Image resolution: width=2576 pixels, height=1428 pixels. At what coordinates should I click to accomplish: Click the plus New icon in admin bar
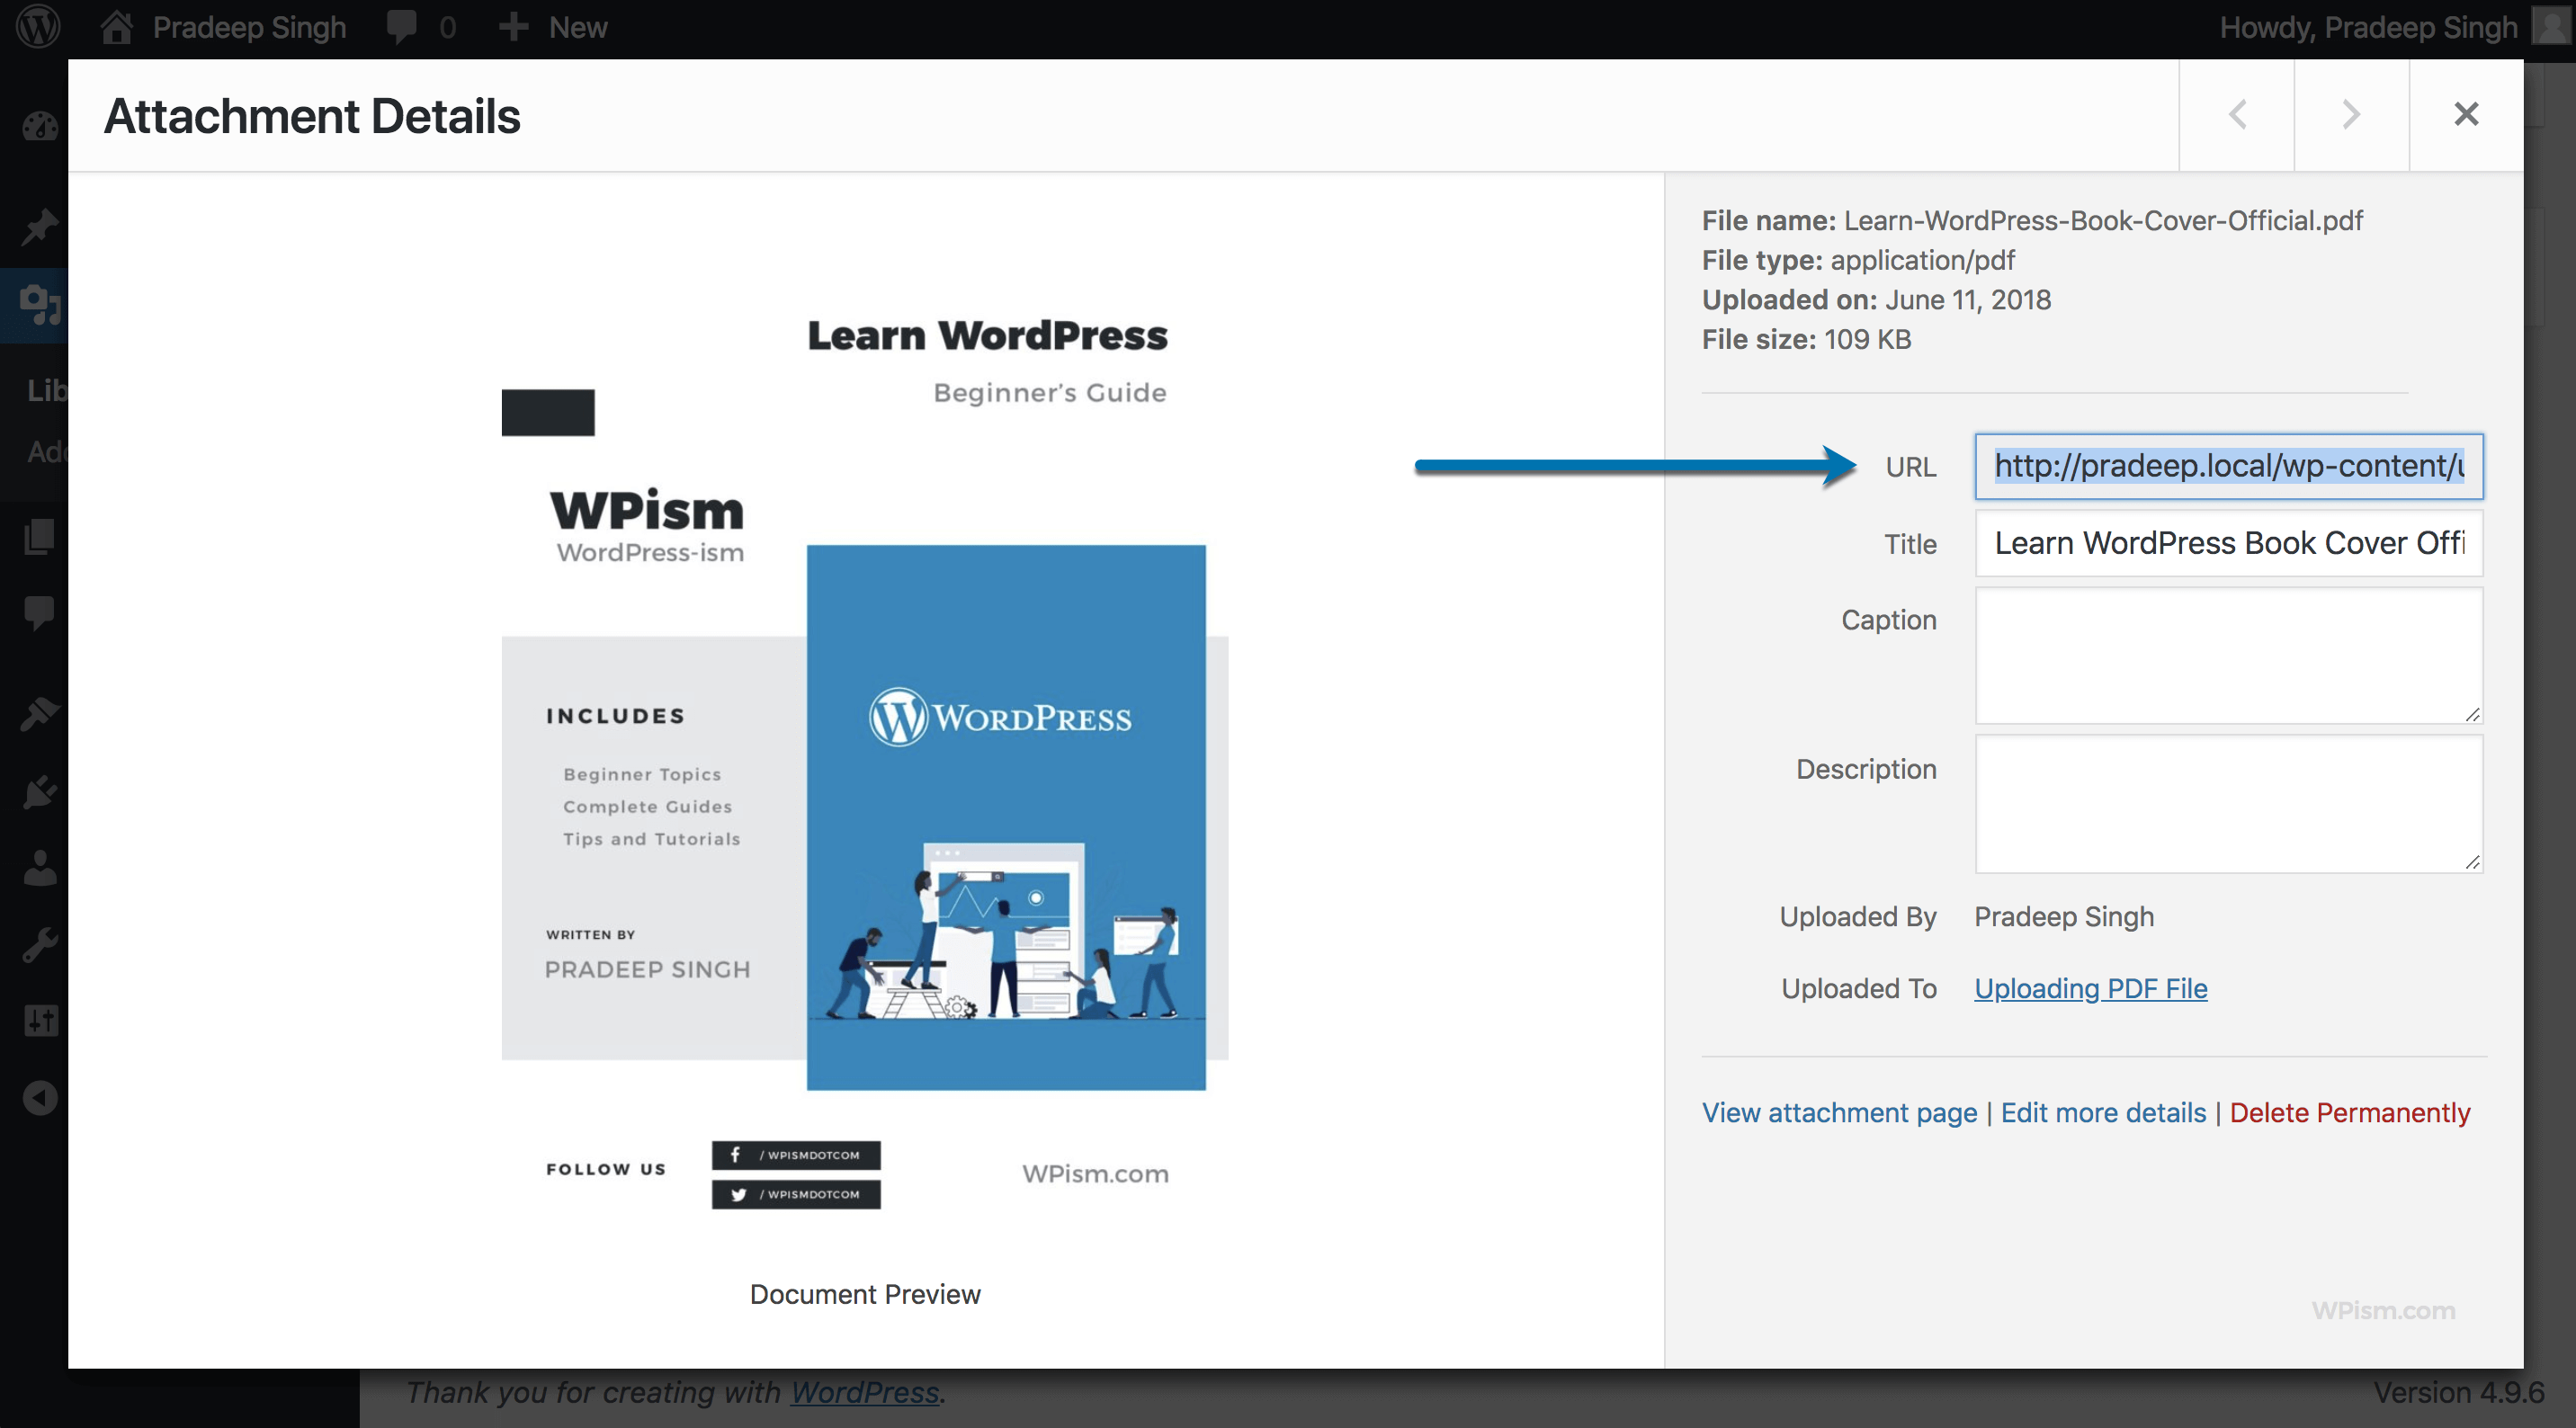tap(513, 27)
